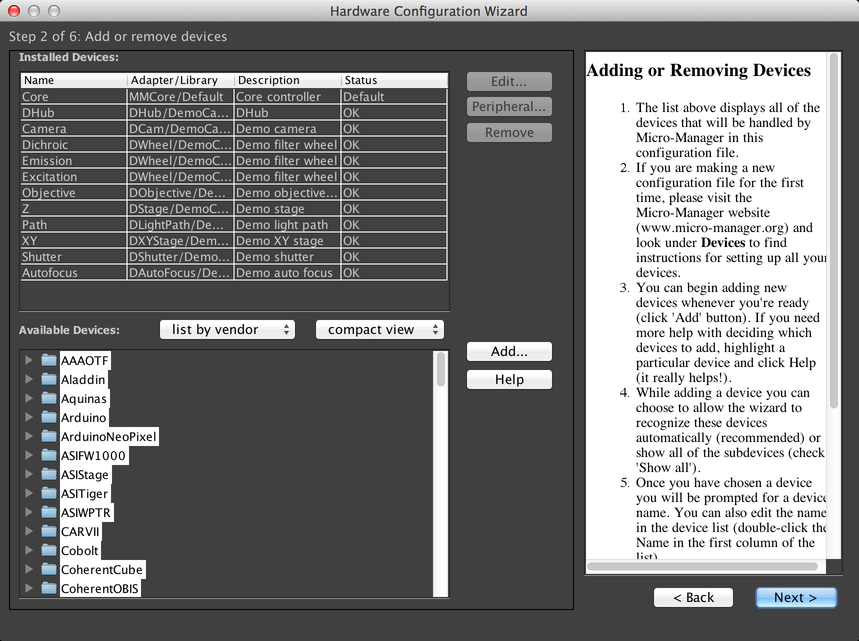Click the AAAOTF folder icon
The width and height of the screenshot is (859, 641).
pyautogui.click(x=49, y=360)
